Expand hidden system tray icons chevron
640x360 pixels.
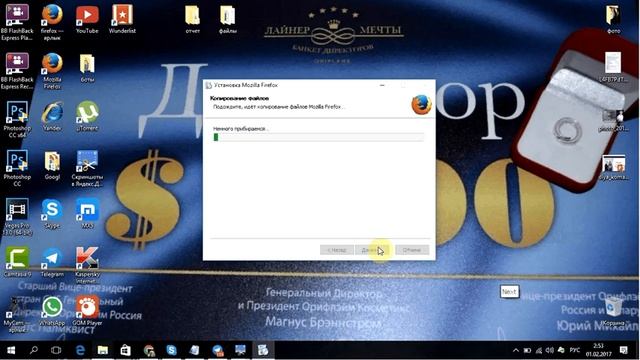click(516, 350)
